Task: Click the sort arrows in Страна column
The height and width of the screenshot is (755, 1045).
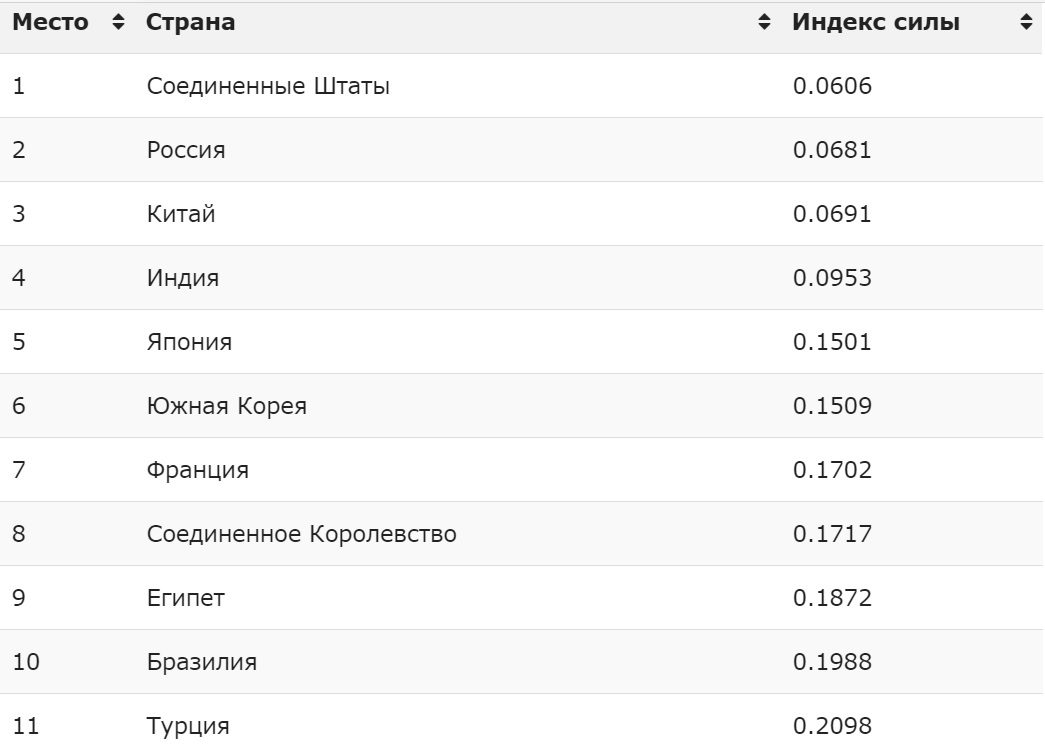Action: tap(764, 22)
